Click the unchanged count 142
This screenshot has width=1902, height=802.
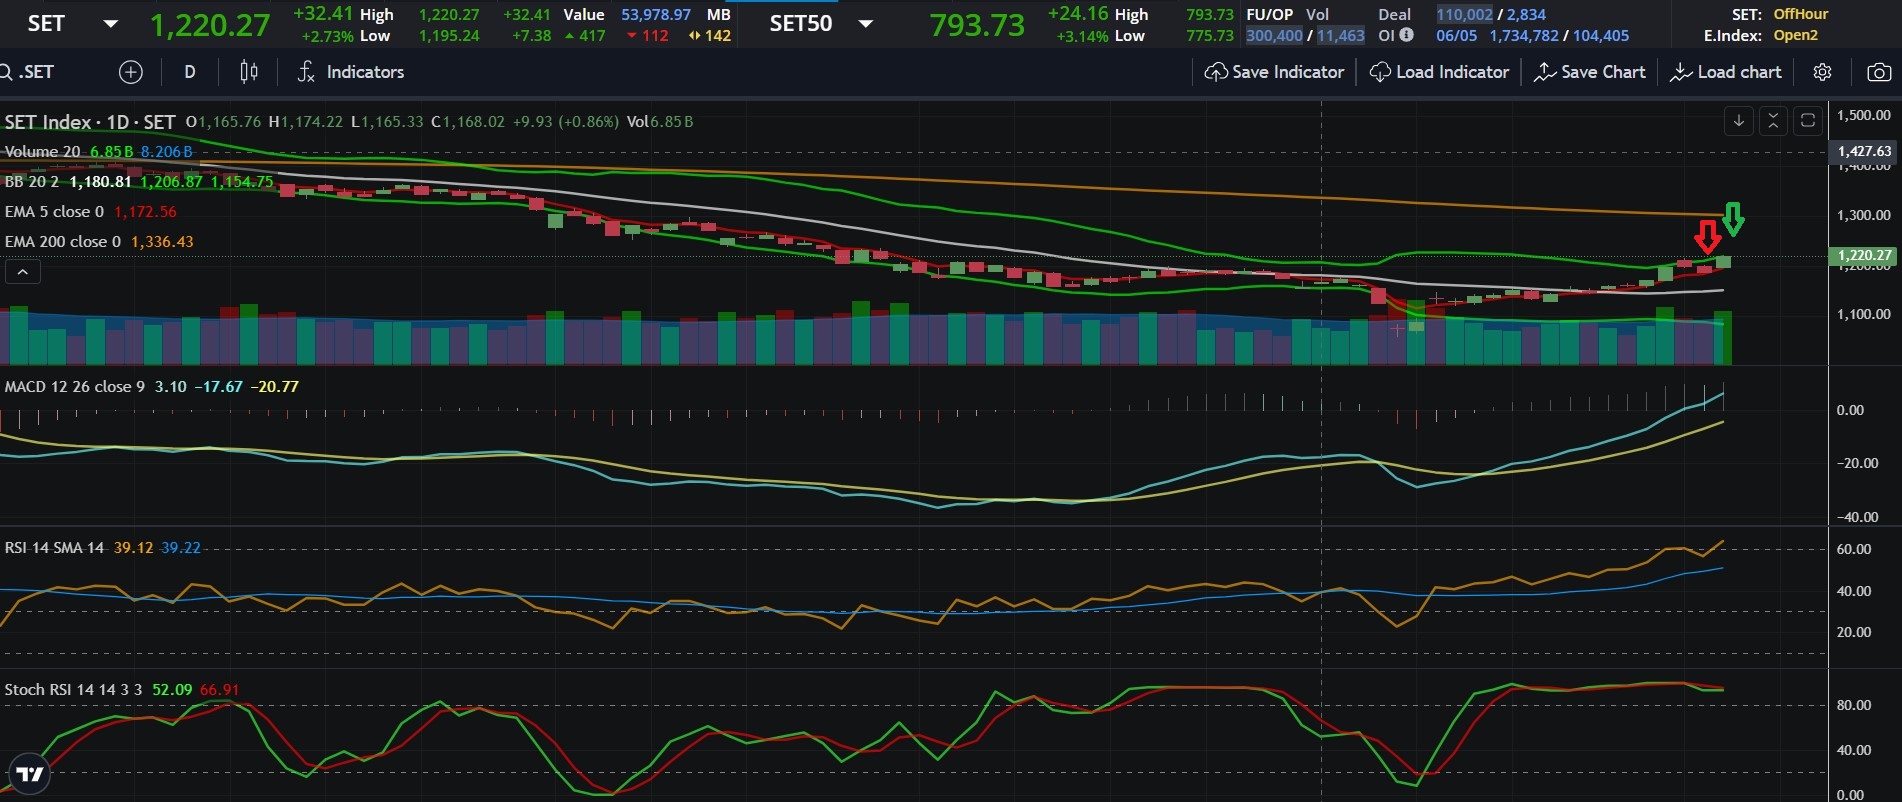717,35
